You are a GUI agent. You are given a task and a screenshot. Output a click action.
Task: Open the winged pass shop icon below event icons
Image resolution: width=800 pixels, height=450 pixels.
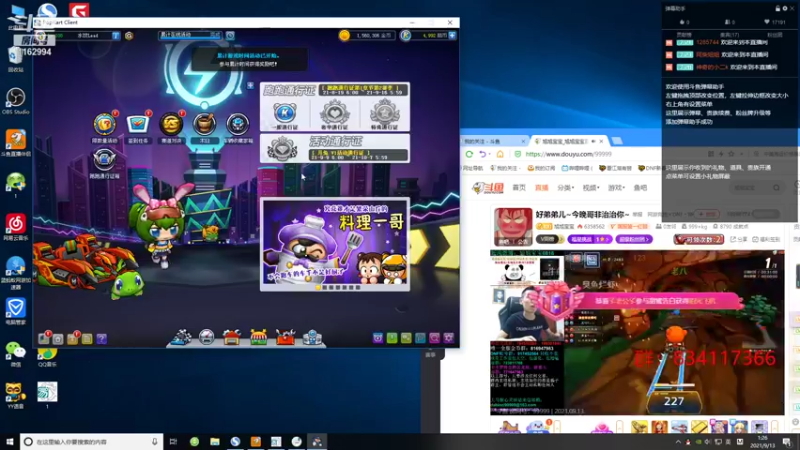pos(104,159)
